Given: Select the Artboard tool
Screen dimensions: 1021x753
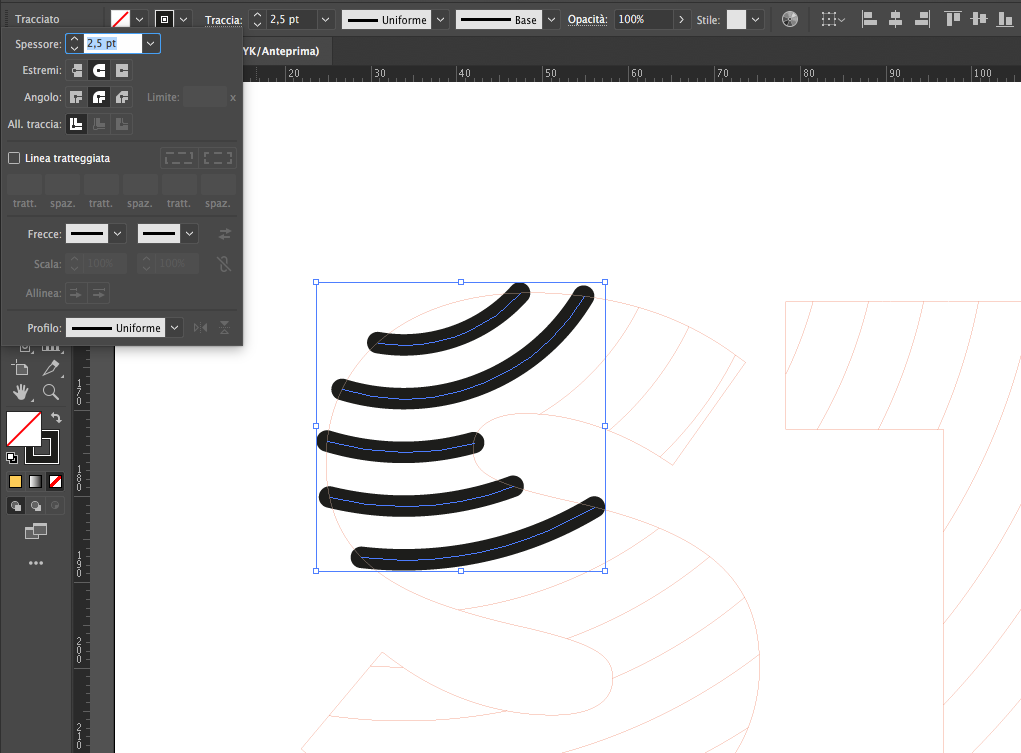Looking at the screenshot, I should [x=20, y=368].
